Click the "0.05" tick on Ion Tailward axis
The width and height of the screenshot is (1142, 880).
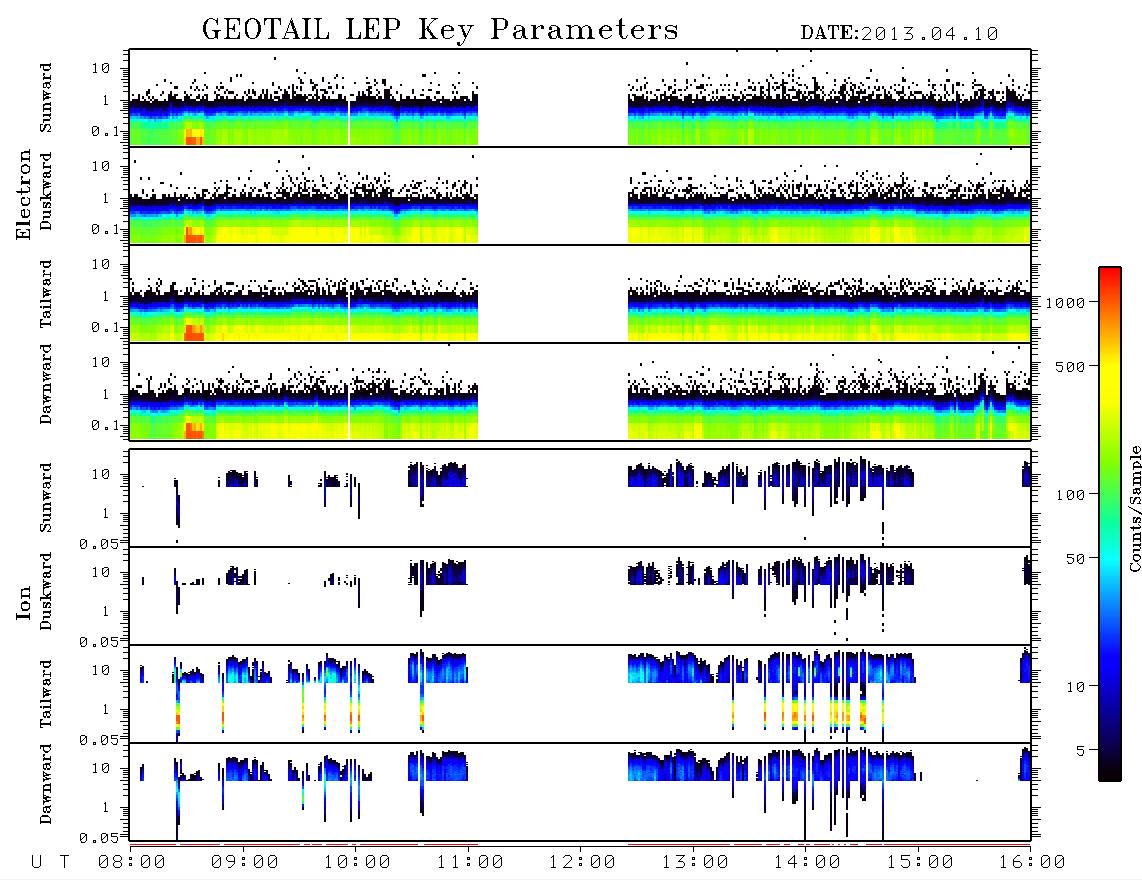99,740
